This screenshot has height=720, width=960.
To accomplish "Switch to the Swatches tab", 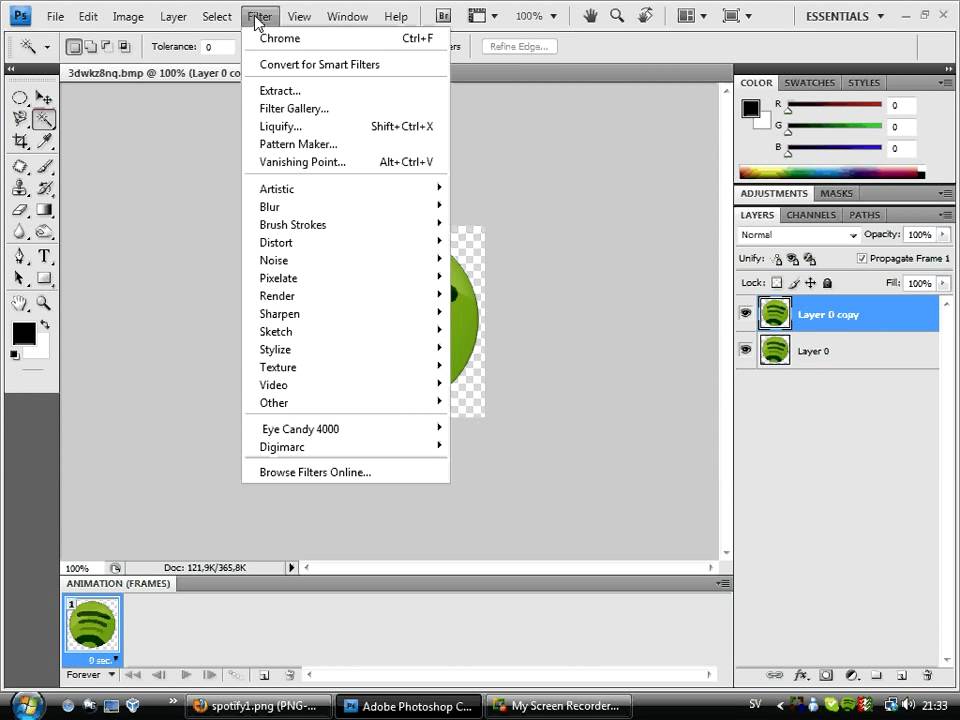I will point(809,83).
